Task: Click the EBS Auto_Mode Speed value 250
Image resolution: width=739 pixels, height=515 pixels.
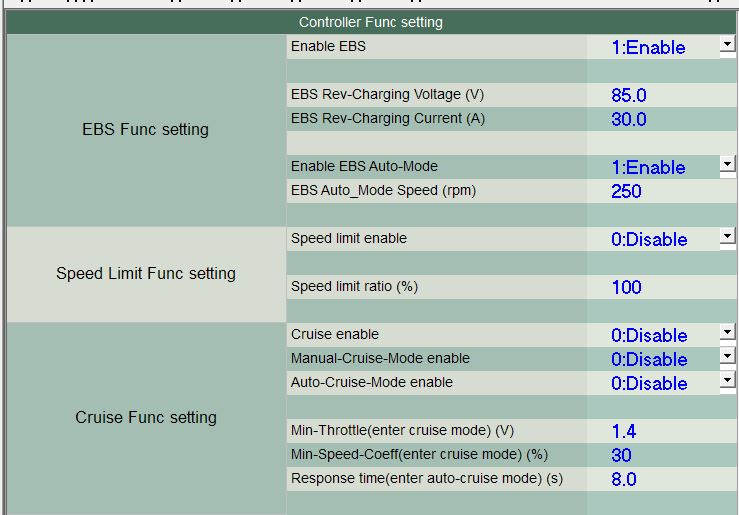Action: coord(626,191)
